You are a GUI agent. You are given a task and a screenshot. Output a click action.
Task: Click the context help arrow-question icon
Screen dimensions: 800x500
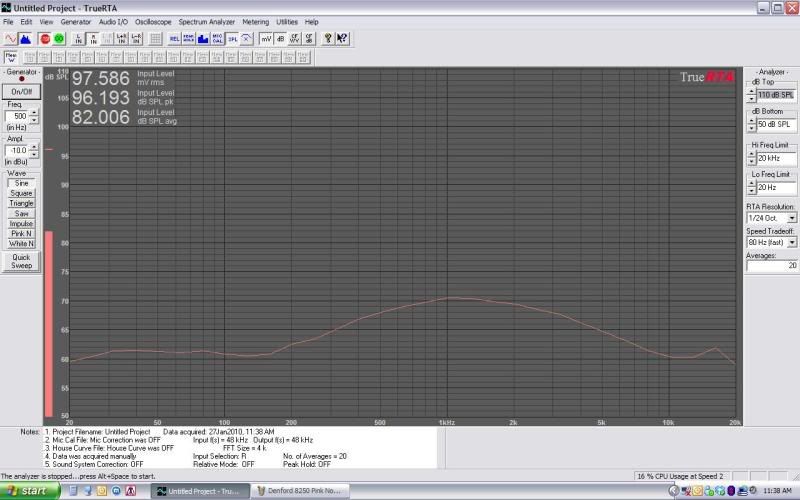pos(342,39)
